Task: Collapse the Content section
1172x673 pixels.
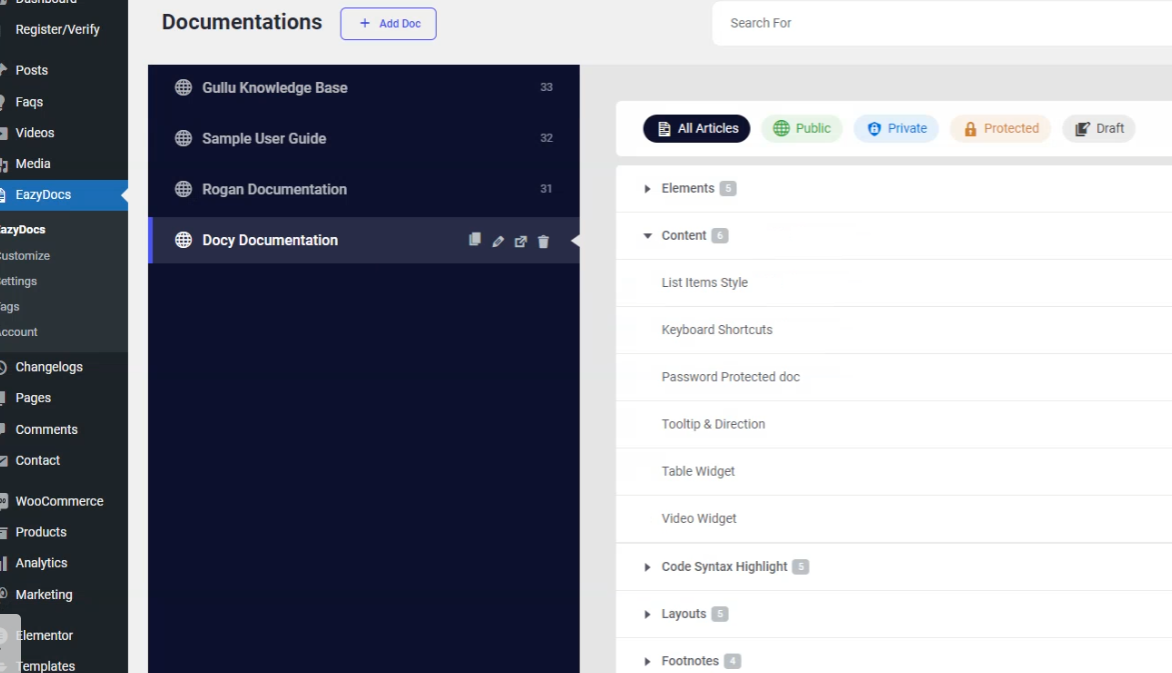Action: pos(647,236)
